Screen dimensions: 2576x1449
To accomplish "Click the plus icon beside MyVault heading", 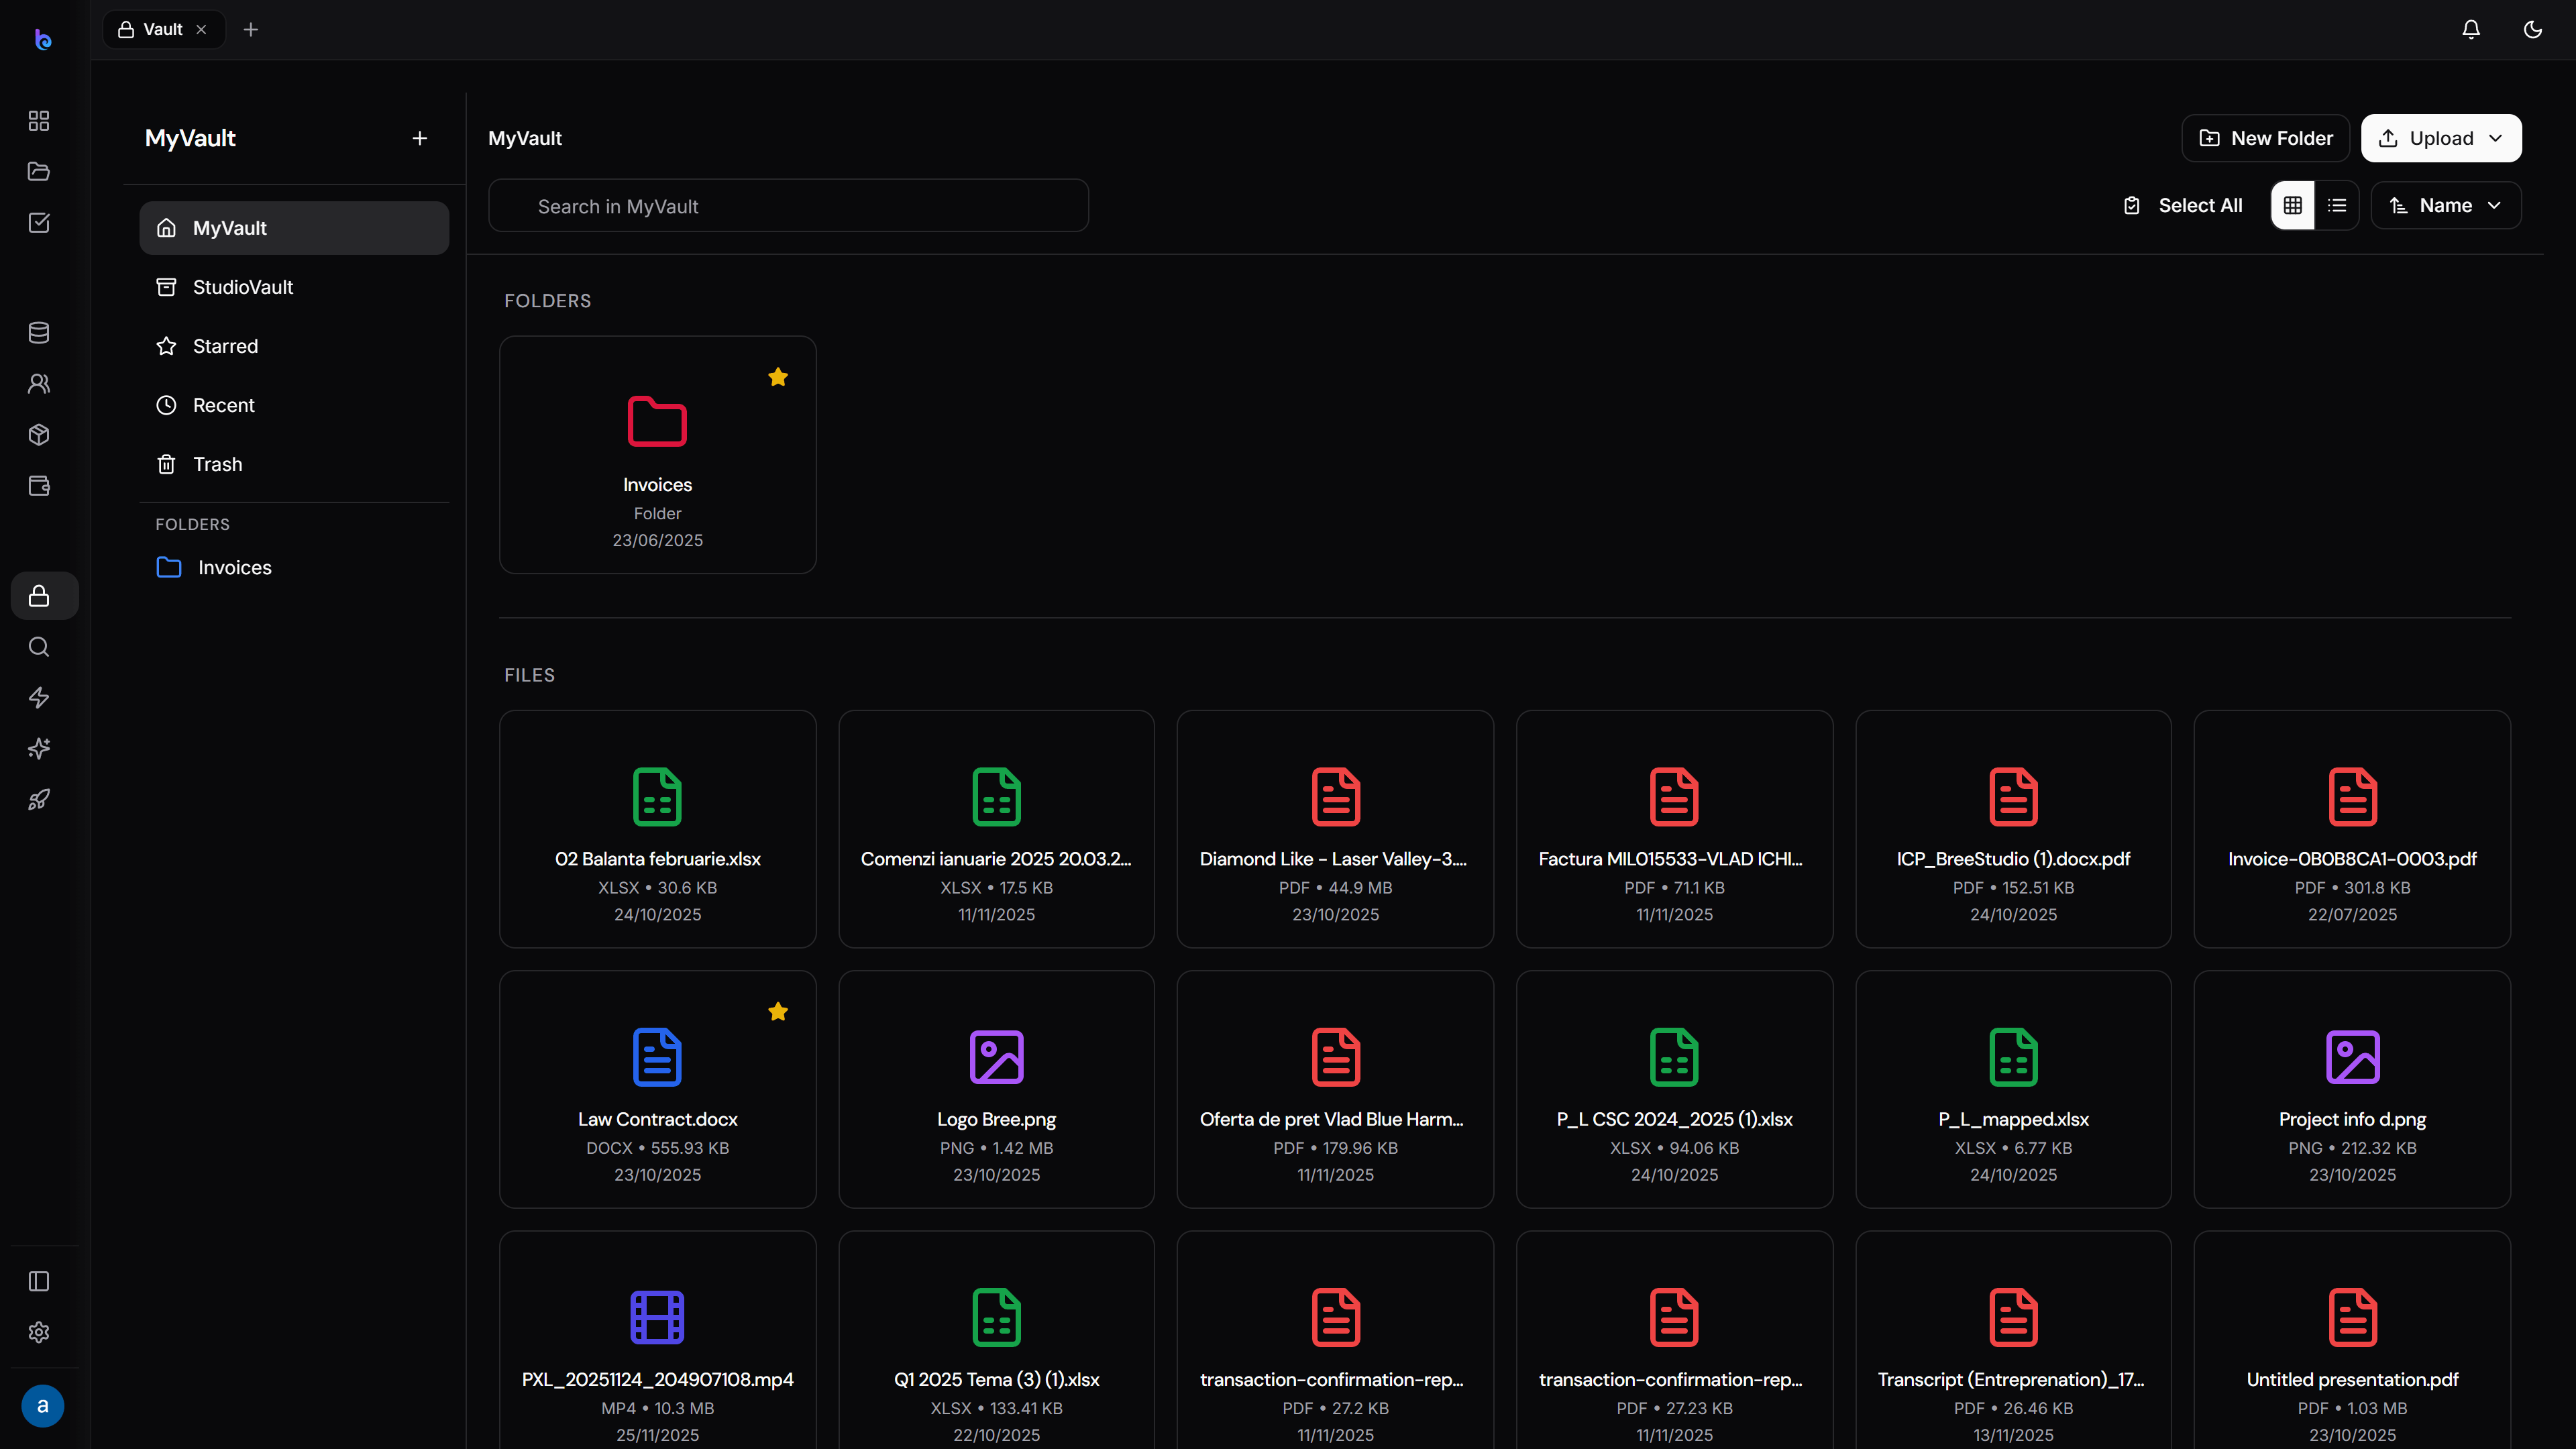I will click(x=420, y=138).
